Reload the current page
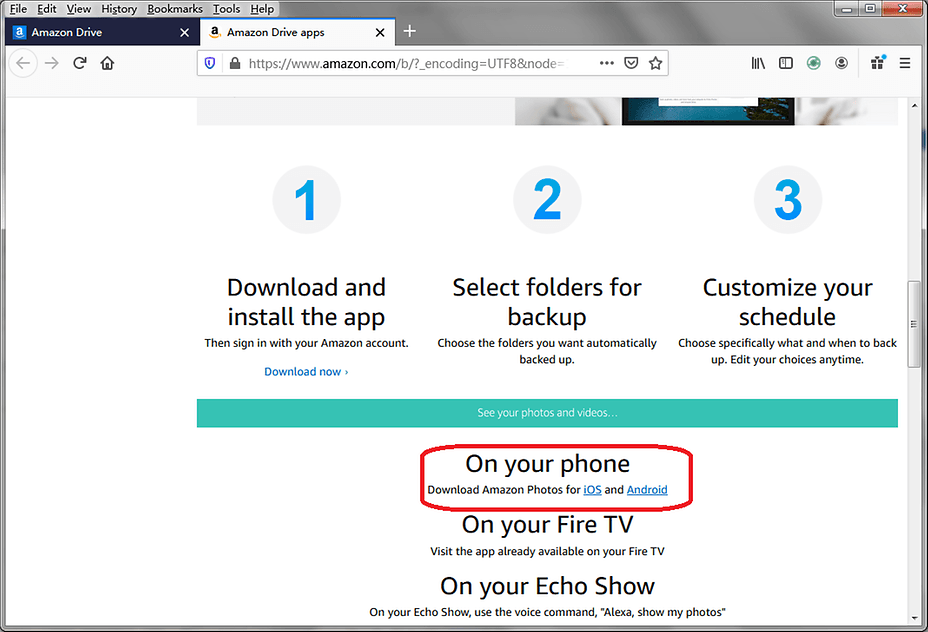 coord(80,63)
